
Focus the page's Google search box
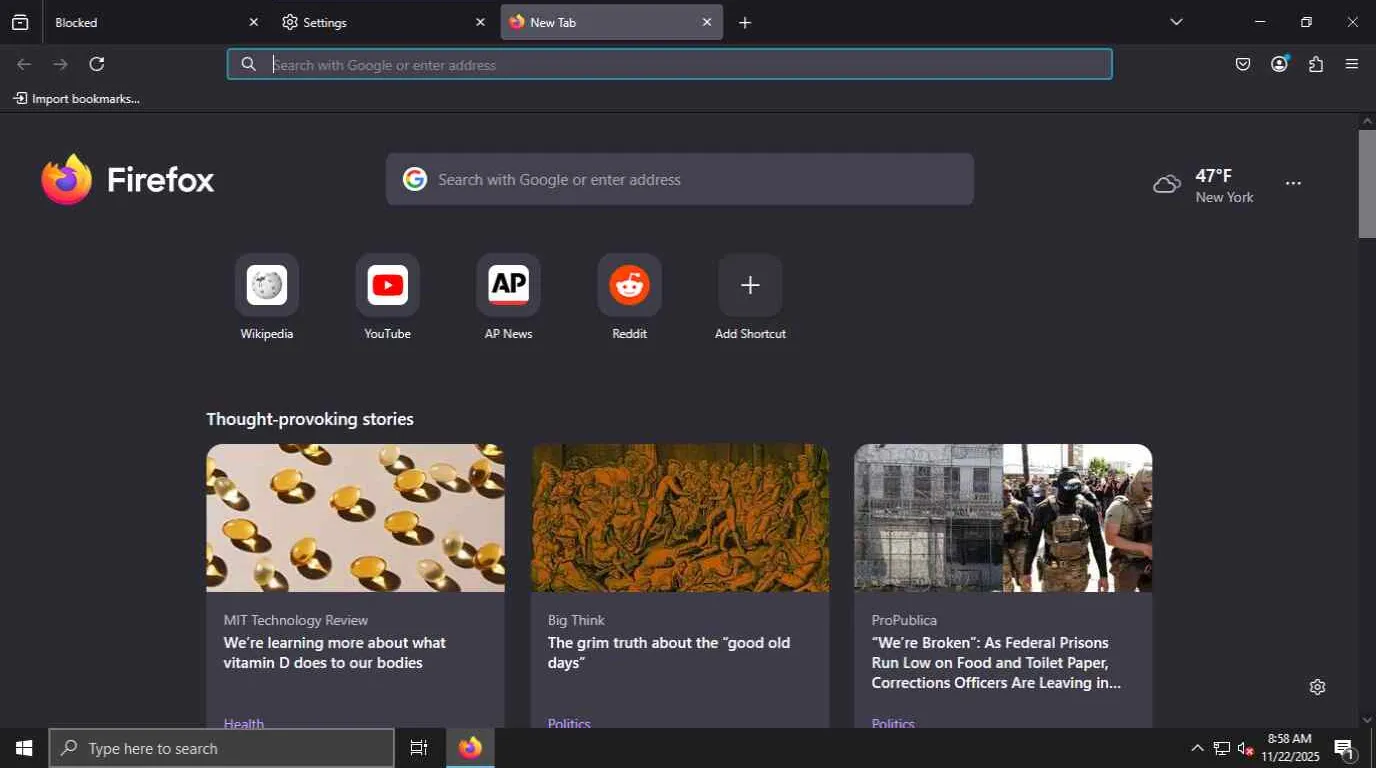tap(680, 179)
